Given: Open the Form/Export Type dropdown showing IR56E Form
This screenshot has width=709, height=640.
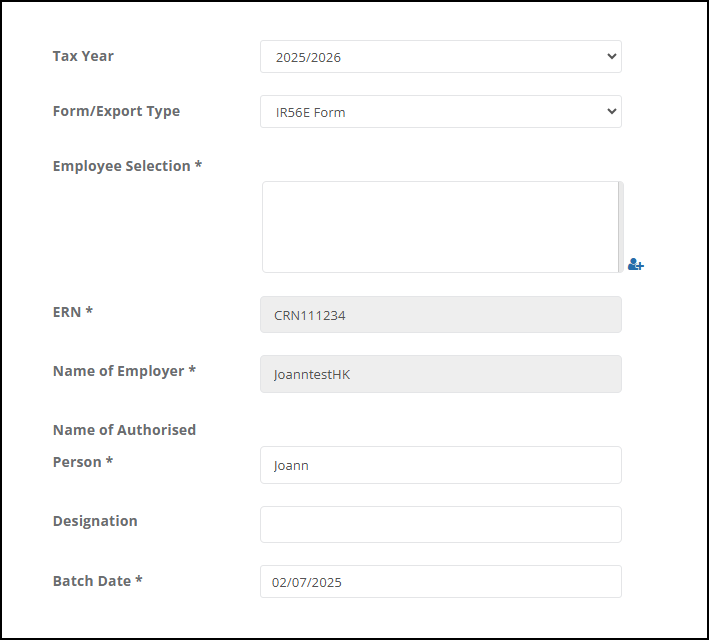Looking at the screenshot, I should tap(441, 111).
